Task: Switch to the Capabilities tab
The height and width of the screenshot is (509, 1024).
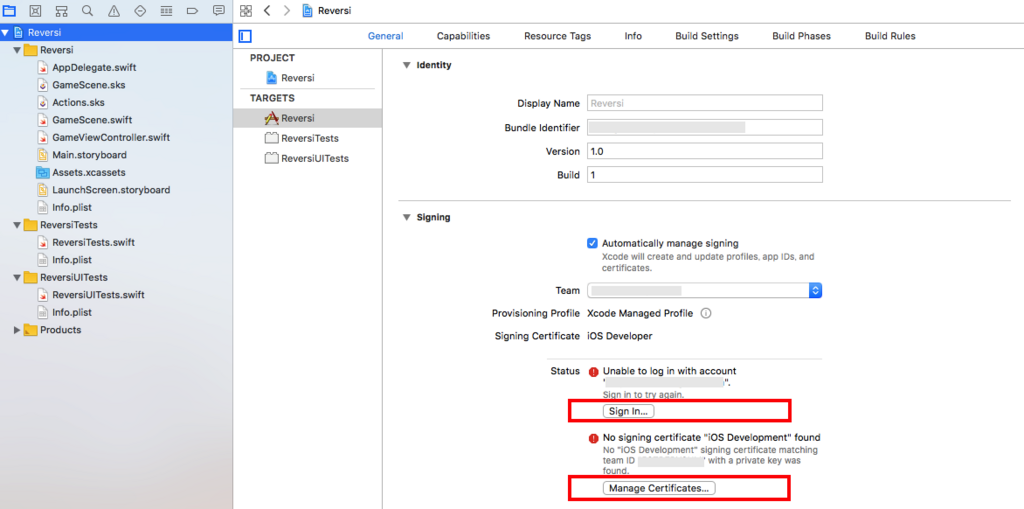Action: coord(463,36)
